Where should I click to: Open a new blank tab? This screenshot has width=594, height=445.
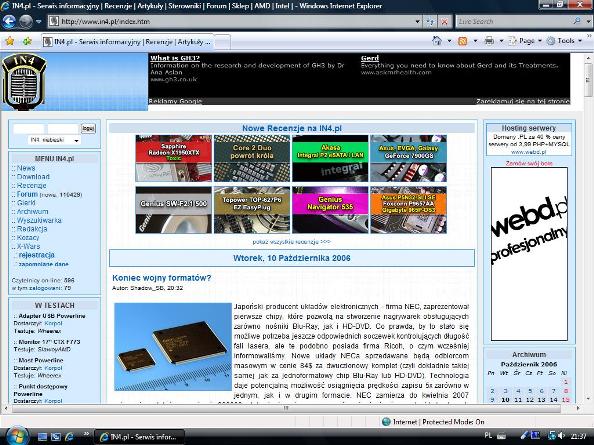[223, 42]
